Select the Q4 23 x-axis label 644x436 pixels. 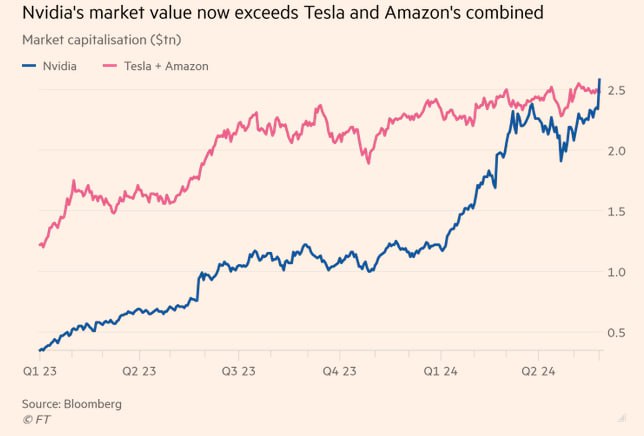point(340,370)
